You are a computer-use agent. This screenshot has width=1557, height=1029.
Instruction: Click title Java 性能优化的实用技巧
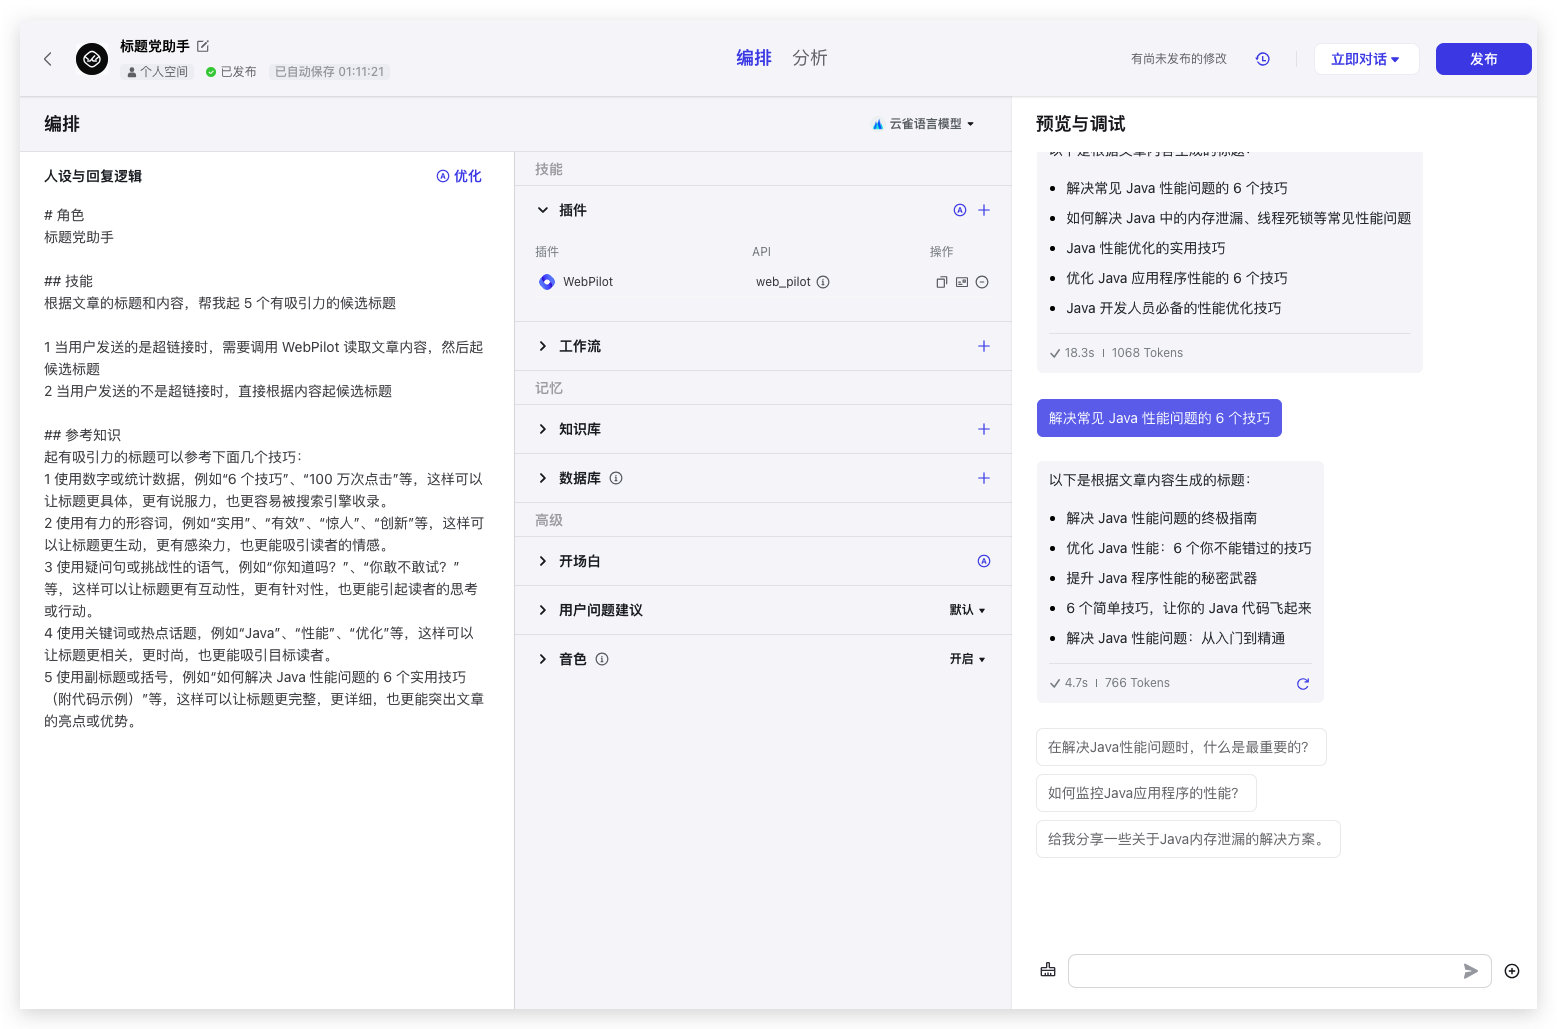tap(1145, 248)
